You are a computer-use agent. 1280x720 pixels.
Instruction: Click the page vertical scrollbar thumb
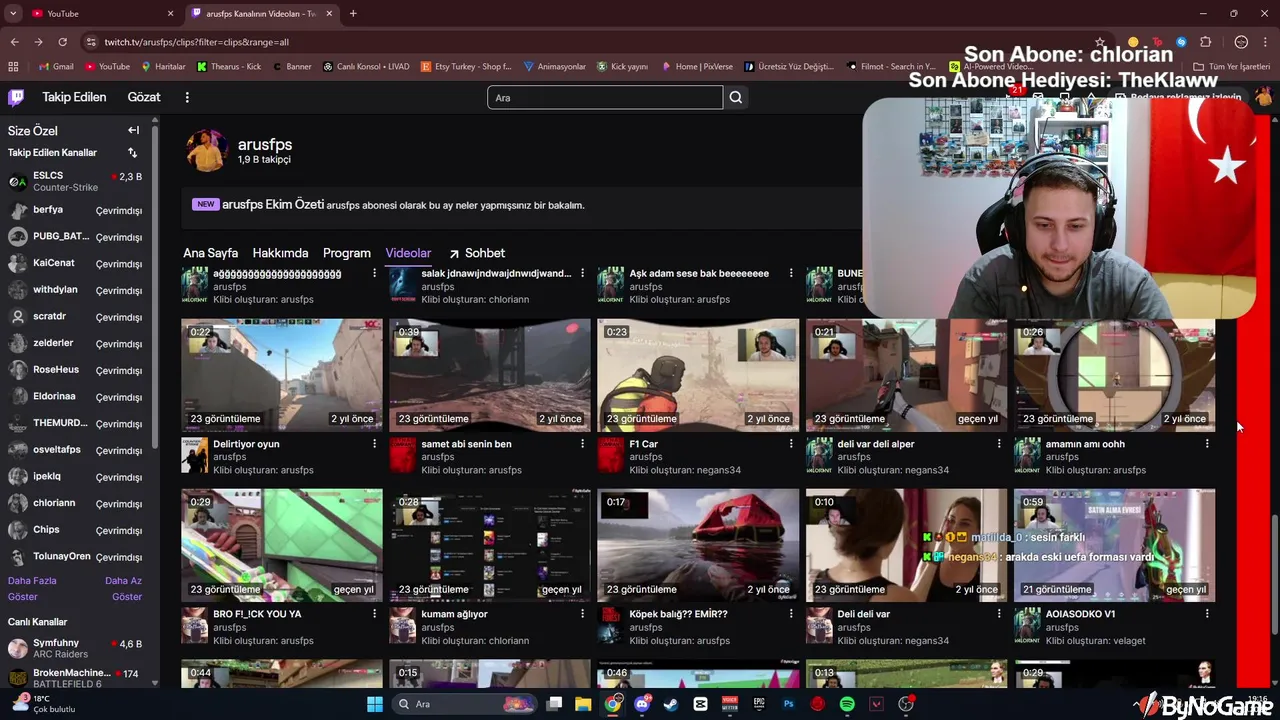pos(1273,573)
